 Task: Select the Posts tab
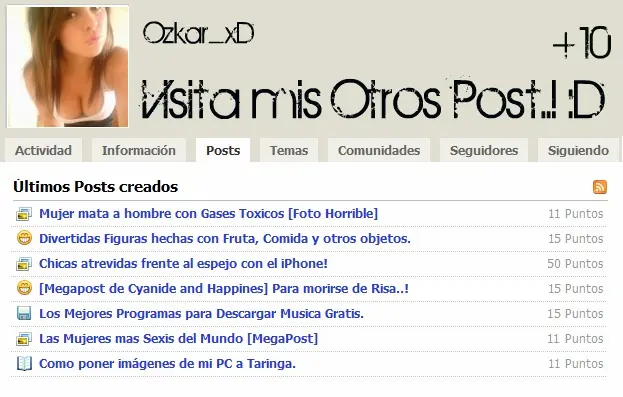tap(223, 150)
